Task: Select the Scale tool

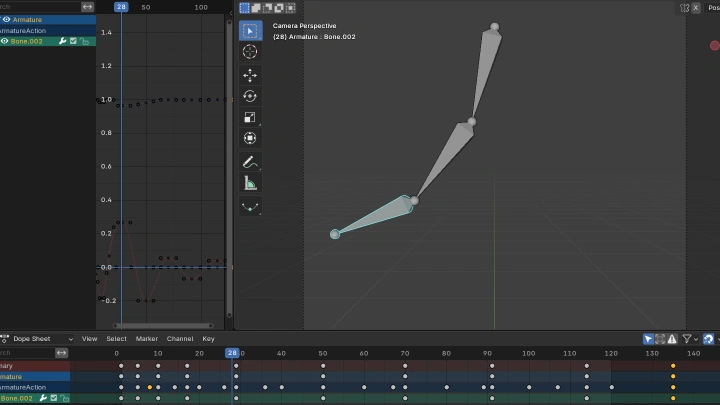Action: [x=250, y=117]
